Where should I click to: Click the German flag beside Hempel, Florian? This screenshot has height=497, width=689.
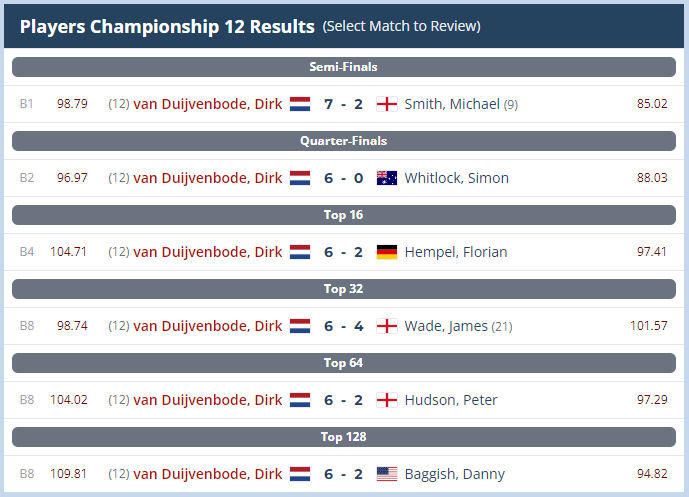[387, 252]
